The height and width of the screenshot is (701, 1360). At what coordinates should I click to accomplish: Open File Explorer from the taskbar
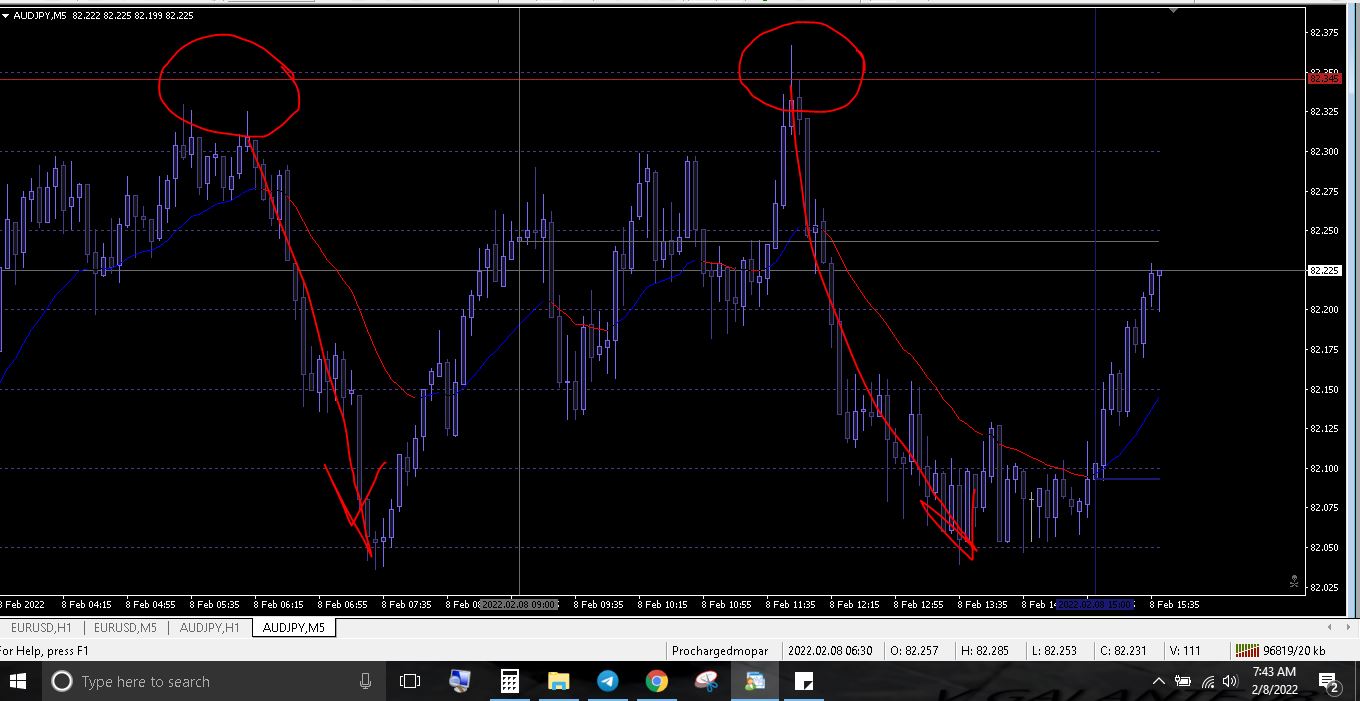(x=558, y=681)
